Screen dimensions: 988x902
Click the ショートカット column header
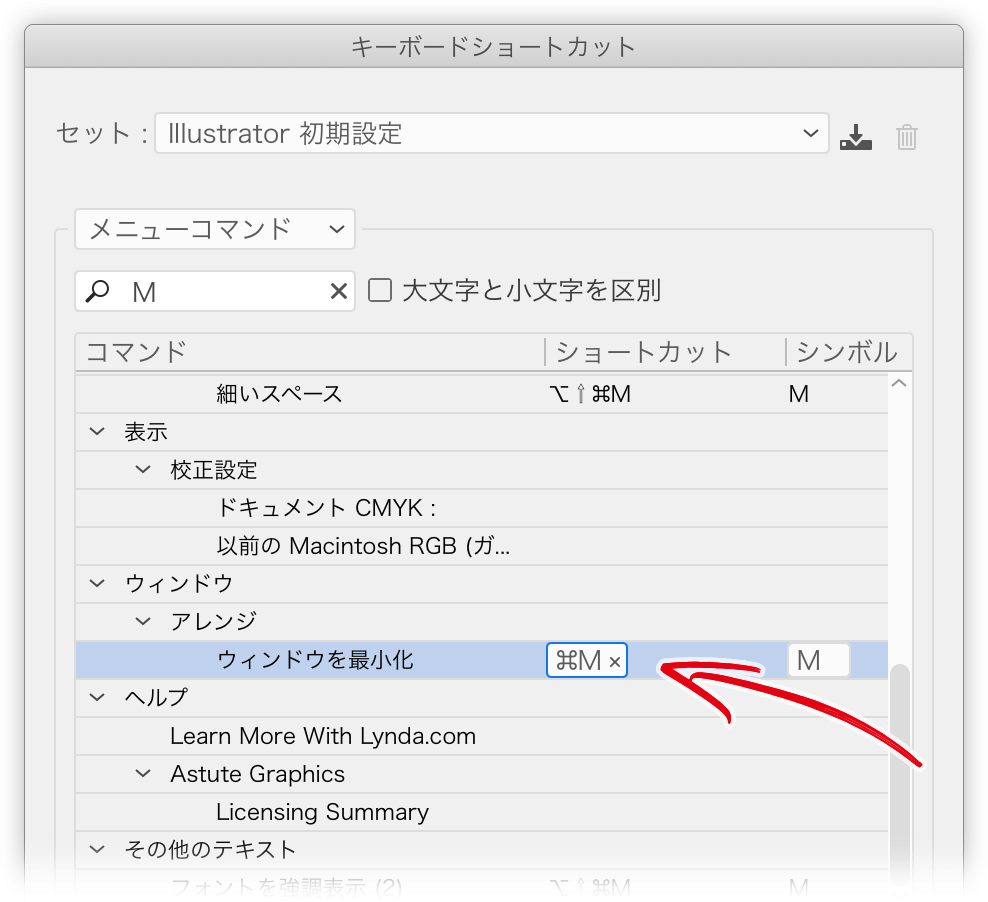pos(665,351)
